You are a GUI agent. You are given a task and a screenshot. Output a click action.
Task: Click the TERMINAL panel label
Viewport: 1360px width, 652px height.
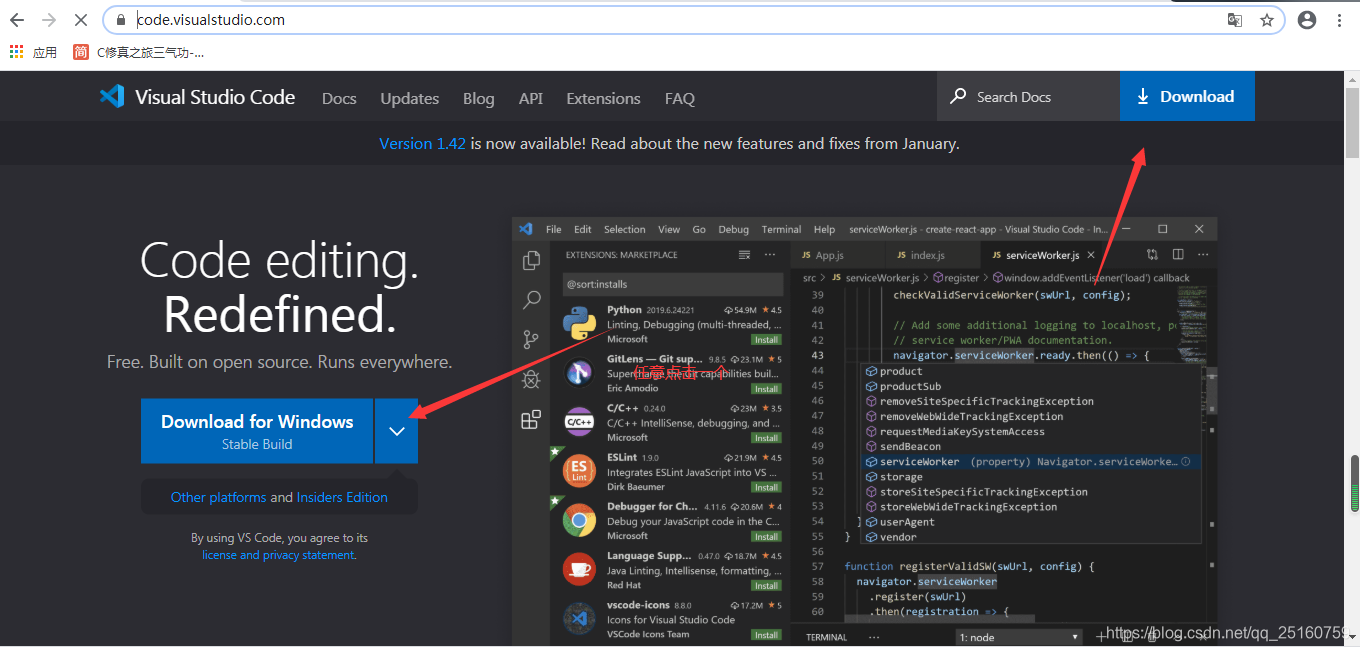coord(826,637)
